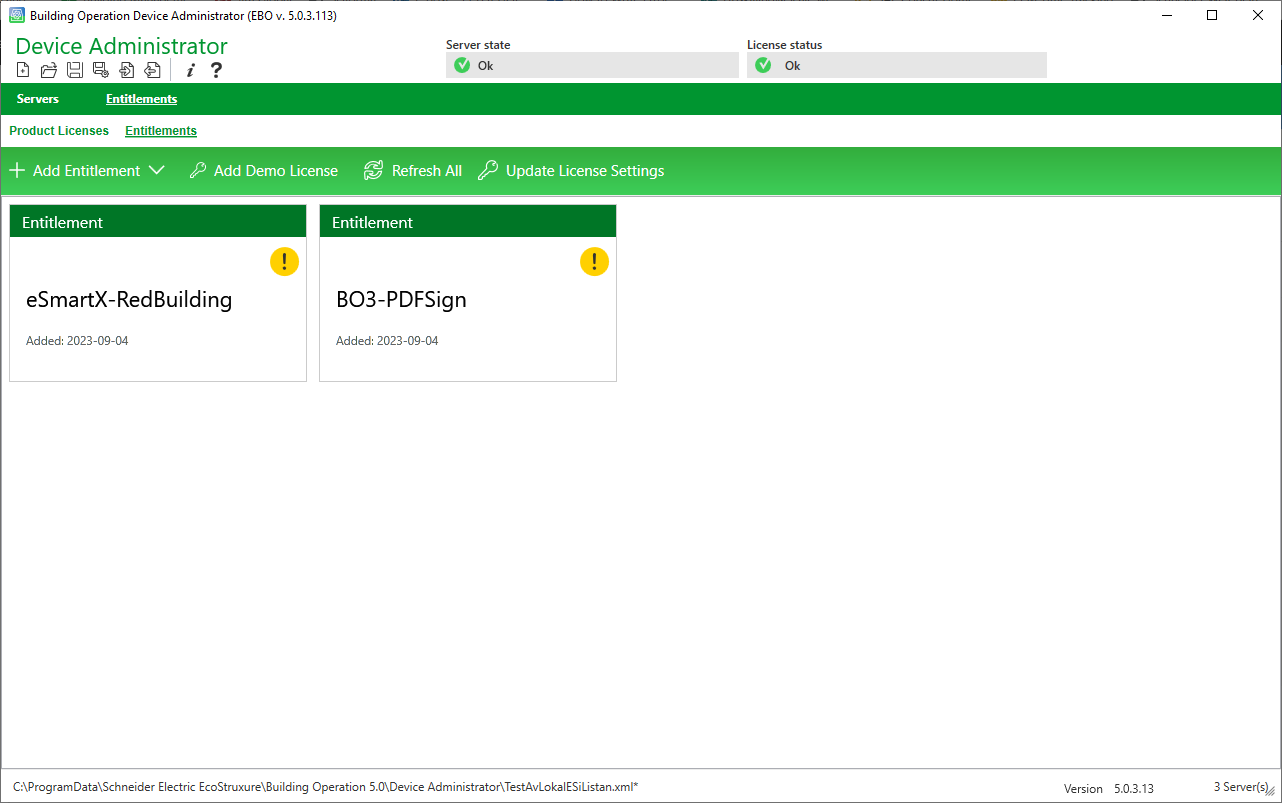Minimize the Device Administrator window
Image resolution: width=1282 pixels, height=803 pixels.
[1166, 15]
